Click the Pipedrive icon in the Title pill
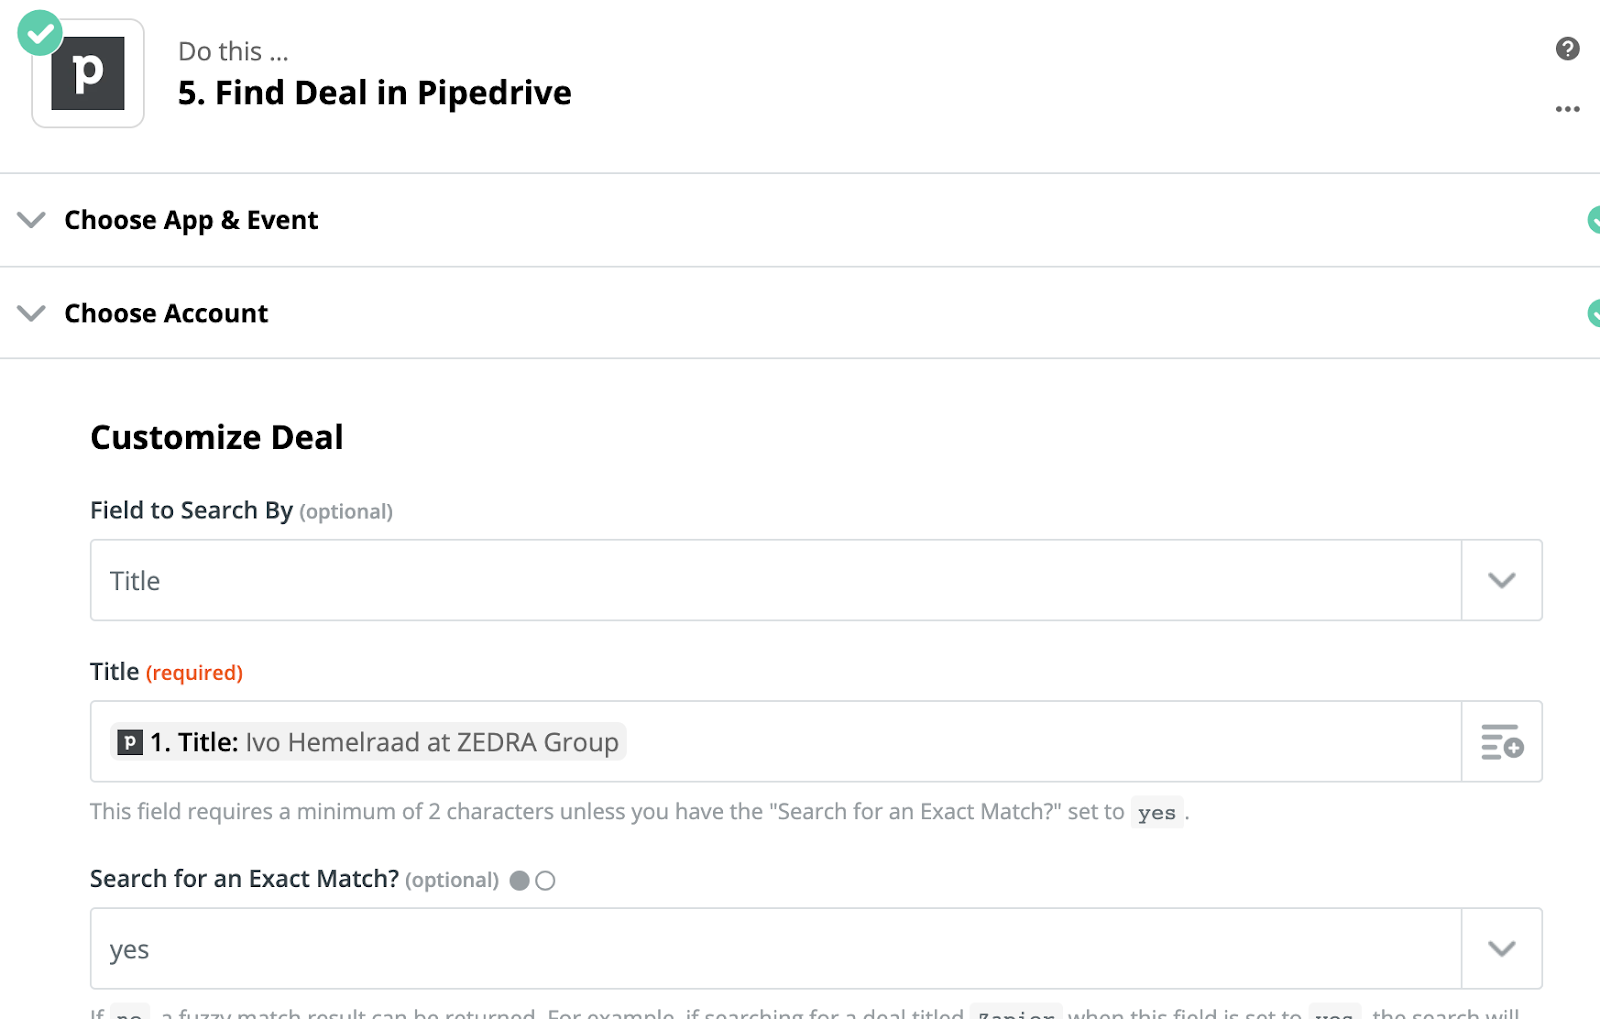This screenshot has height=1019, width=1600. (x=130, y=742)
